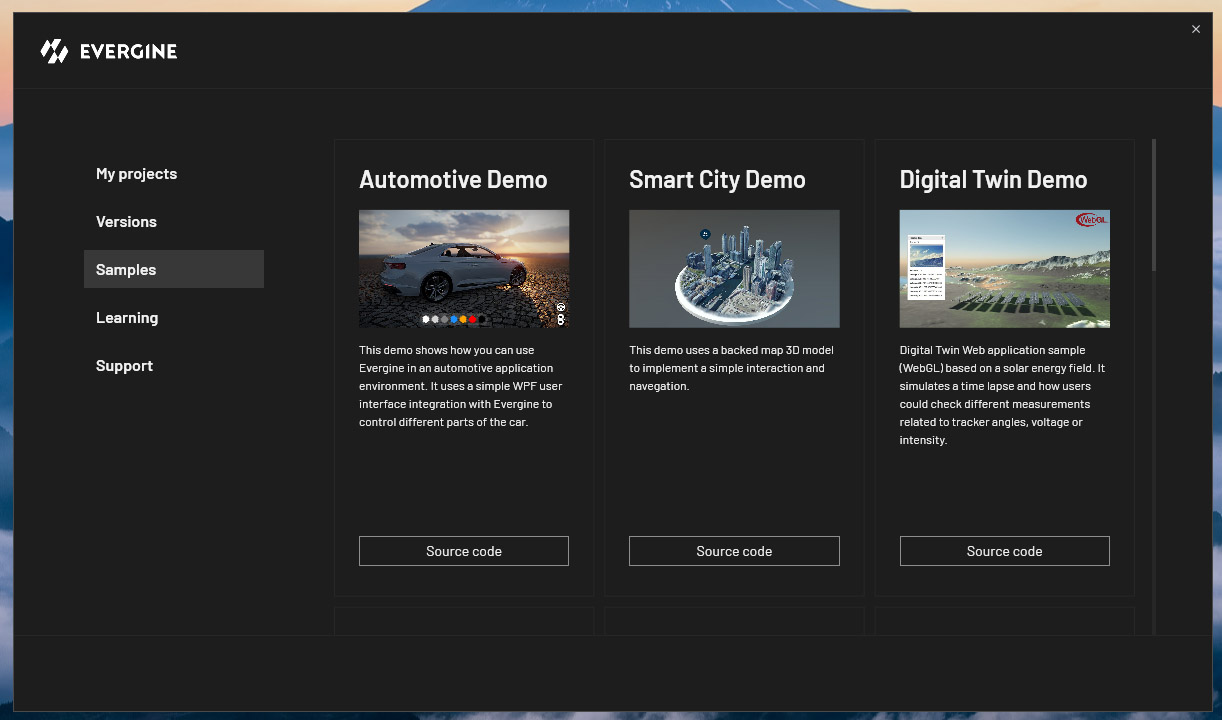Close the Evergine launcher window
The image size is (1222, 720).
click(1195, 30)
